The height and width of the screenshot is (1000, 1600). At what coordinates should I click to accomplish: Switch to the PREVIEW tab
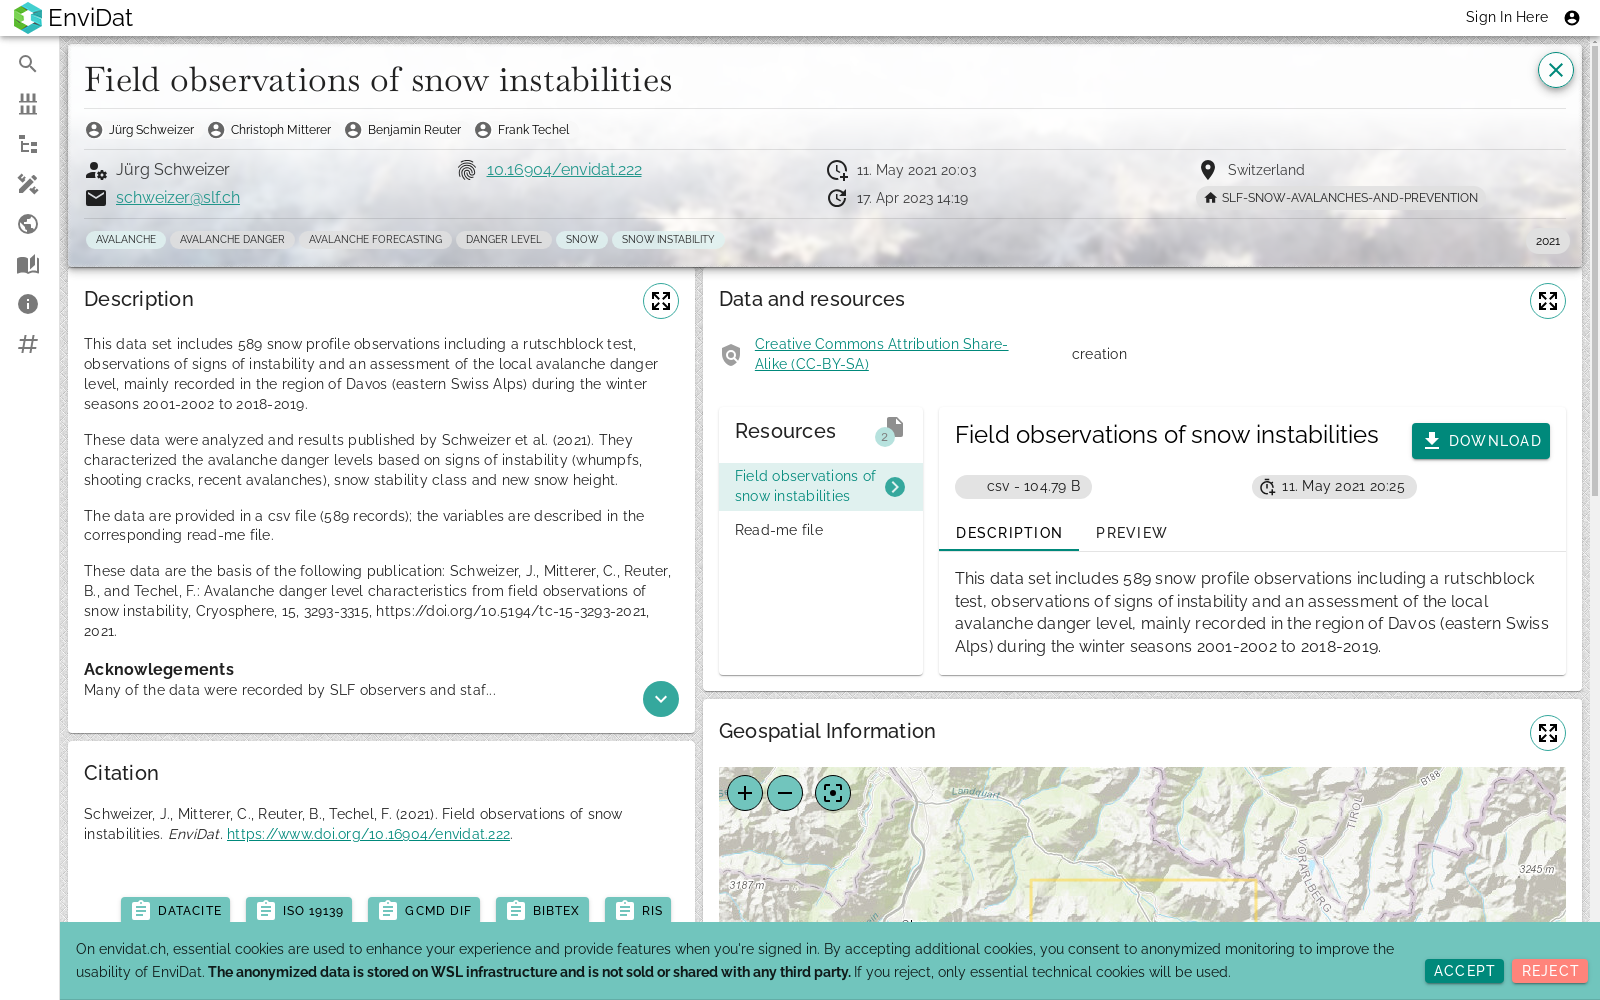coord(1131,533)
